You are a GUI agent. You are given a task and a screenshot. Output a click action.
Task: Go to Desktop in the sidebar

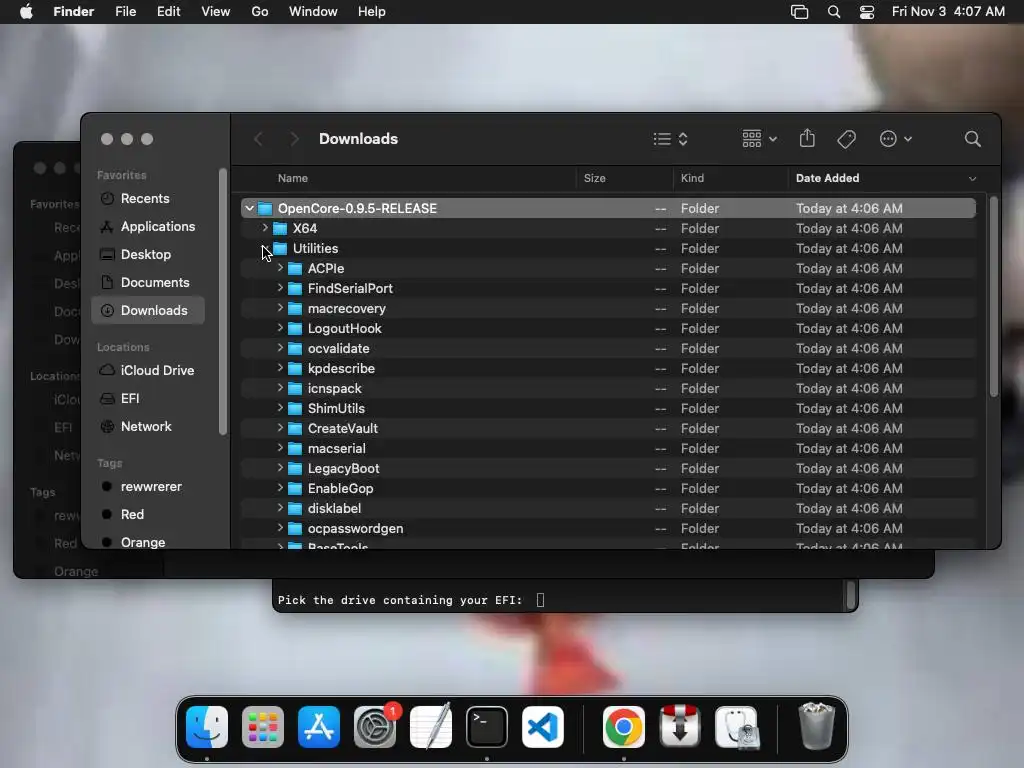pyautogui.click(x=148, y=255)
